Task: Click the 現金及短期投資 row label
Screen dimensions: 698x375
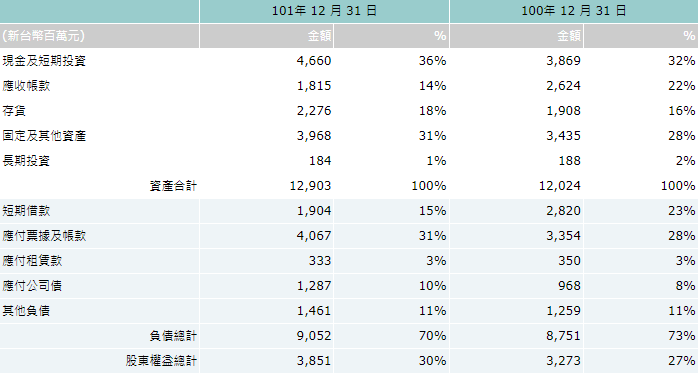Action: pos(44,61)
